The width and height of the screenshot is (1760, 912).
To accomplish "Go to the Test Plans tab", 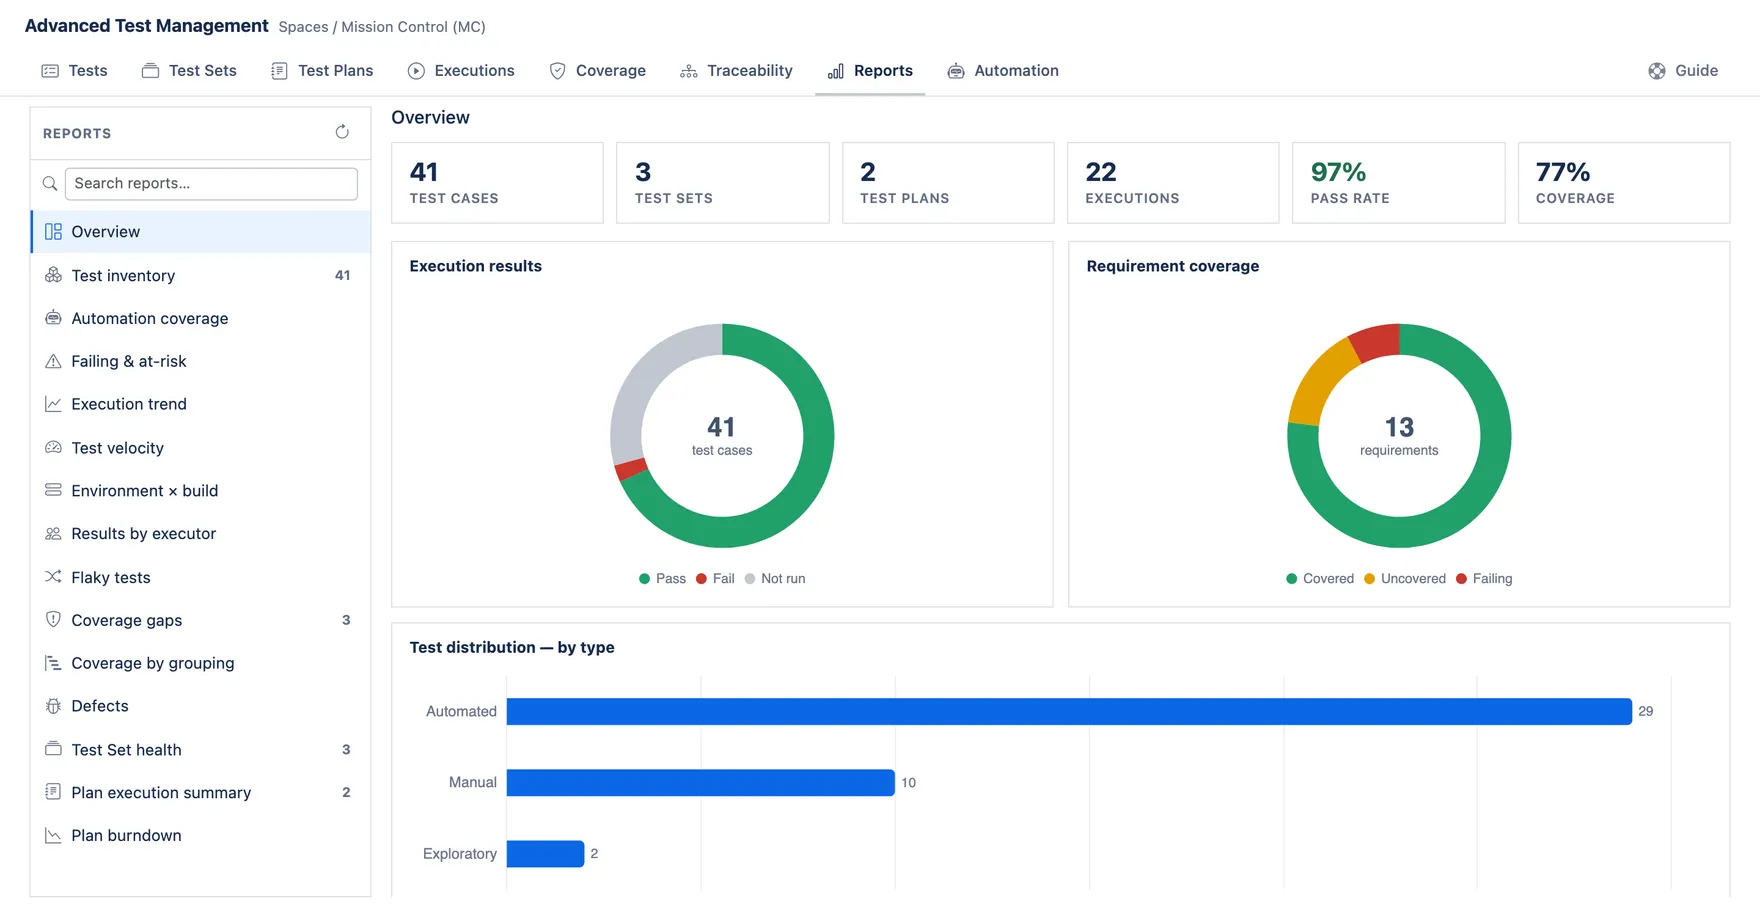I will pyautogui.click(x=322, y=71).
